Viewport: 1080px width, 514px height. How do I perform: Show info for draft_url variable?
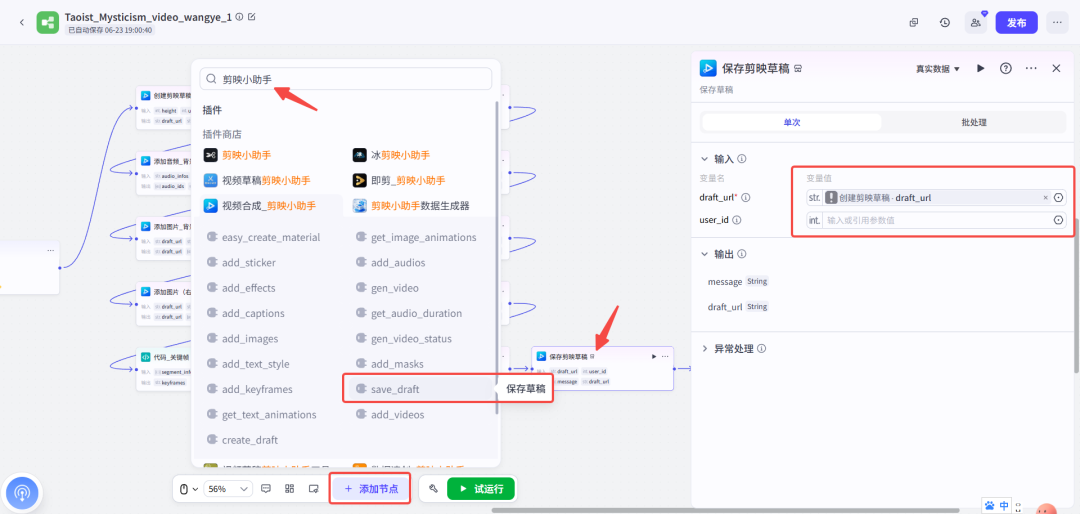[x=745, y=198]
